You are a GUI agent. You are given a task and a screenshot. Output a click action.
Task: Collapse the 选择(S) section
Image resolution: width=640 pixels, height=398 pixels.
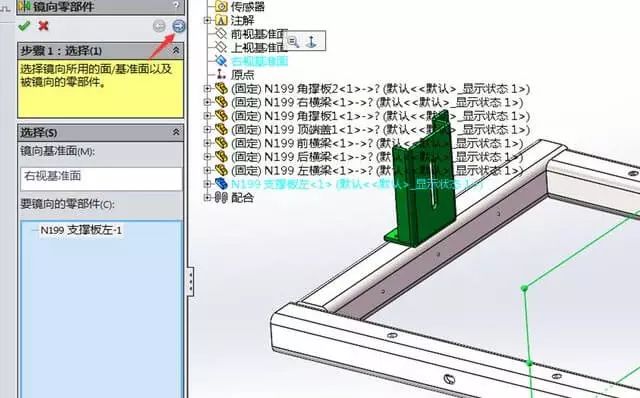tap(176, 132)
